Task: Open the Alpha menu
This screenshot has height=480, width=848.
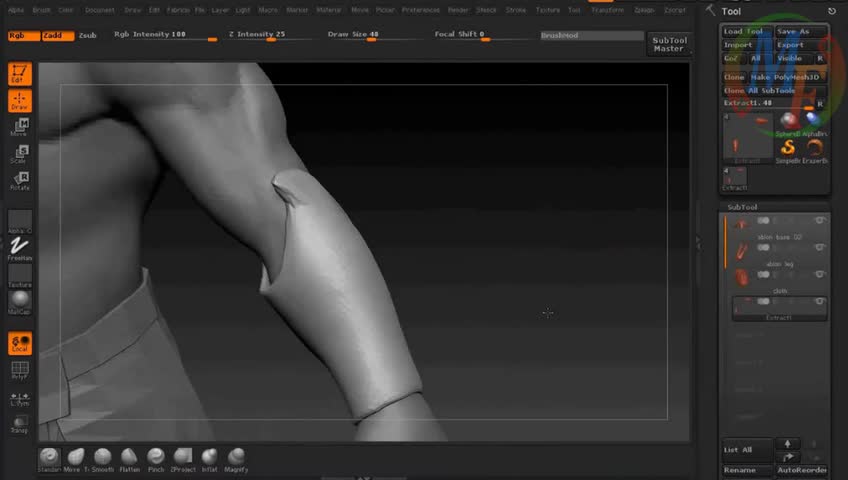Action: 16,10
